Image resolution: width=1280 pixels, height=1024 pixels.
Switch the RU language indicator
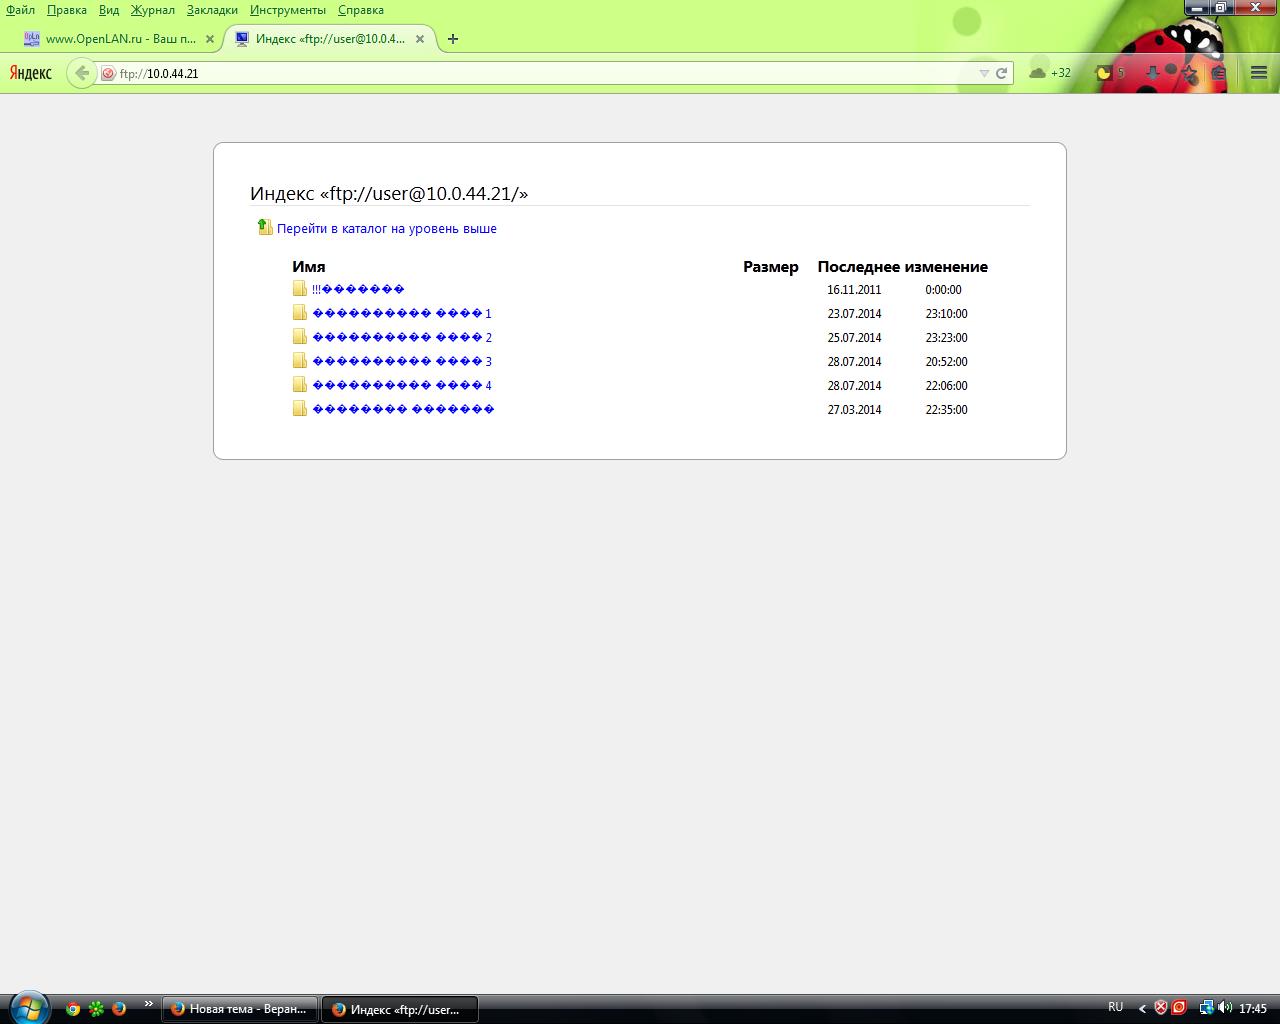[x=1116, y=1007]
